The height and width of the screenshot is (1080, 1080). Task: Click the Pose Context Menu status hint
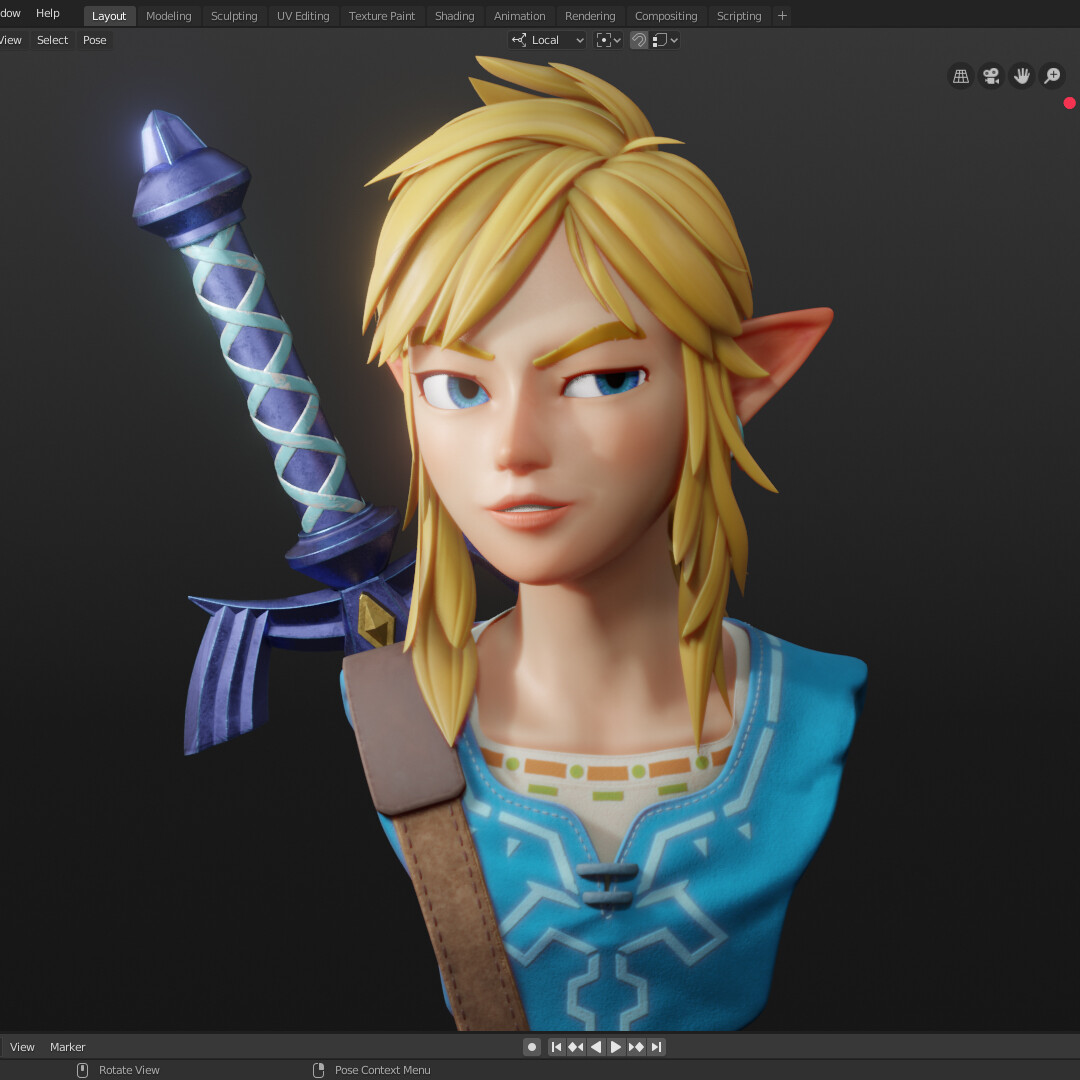[382, 1070]
